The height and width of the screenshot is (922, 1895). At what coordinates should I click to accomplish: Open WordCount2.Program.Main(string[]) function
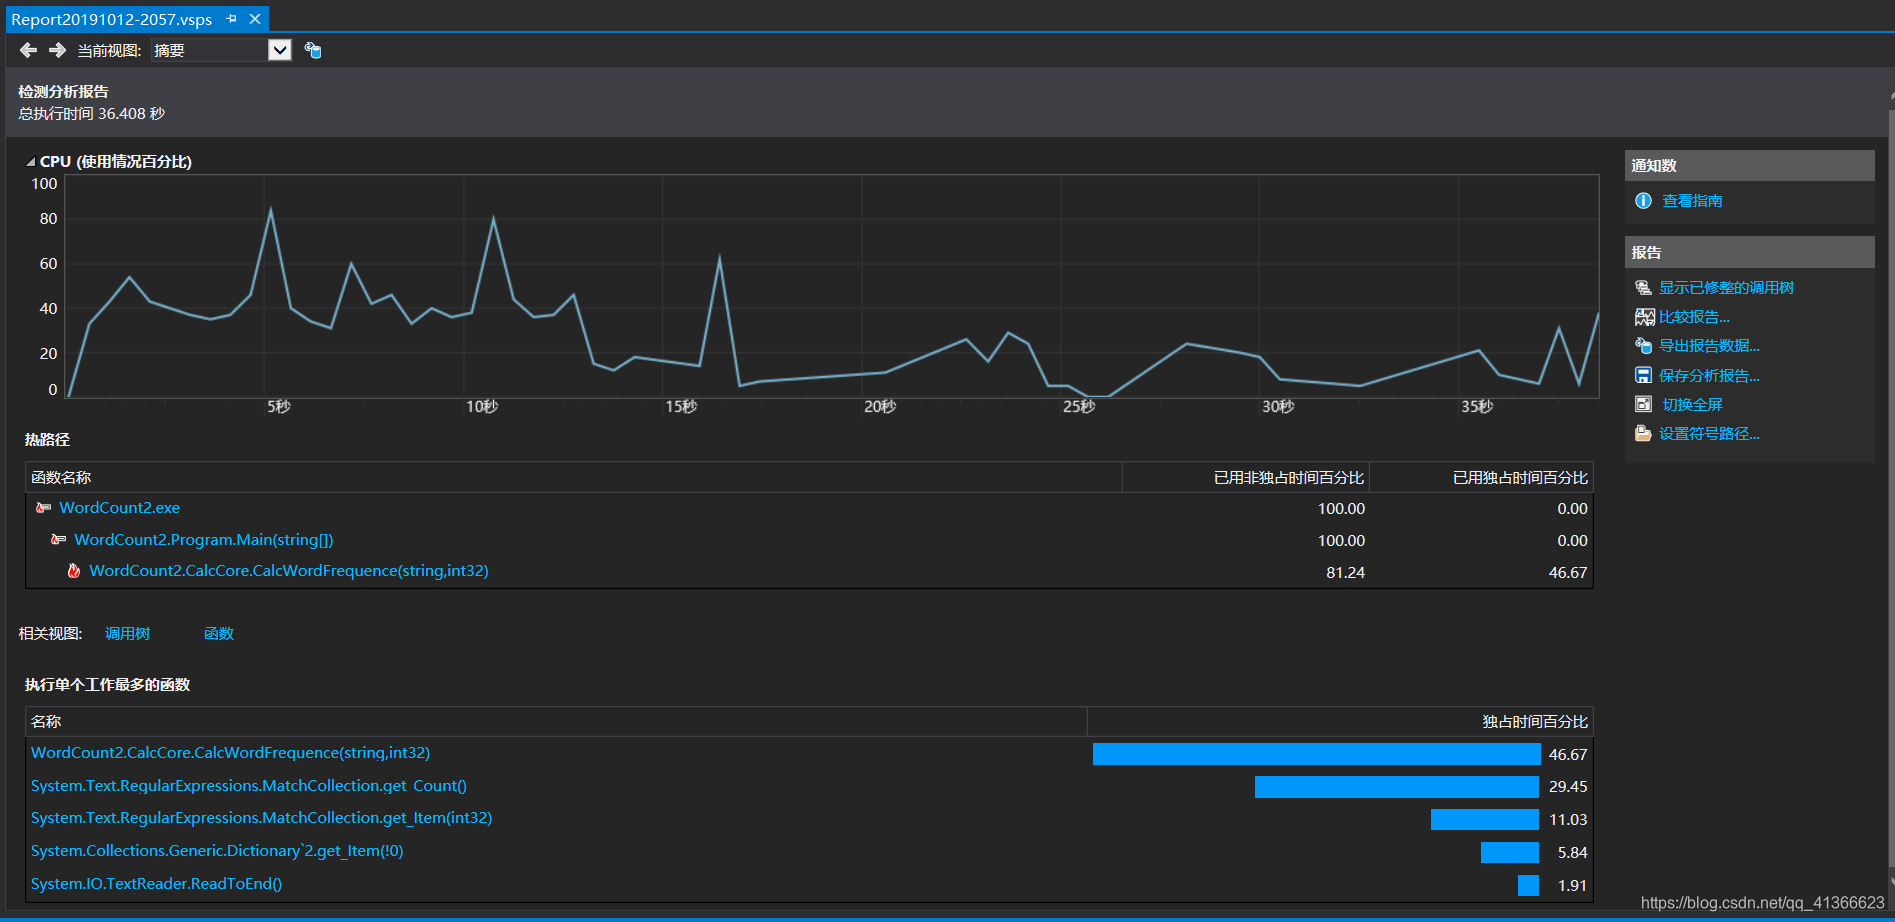tap(204, 540)
